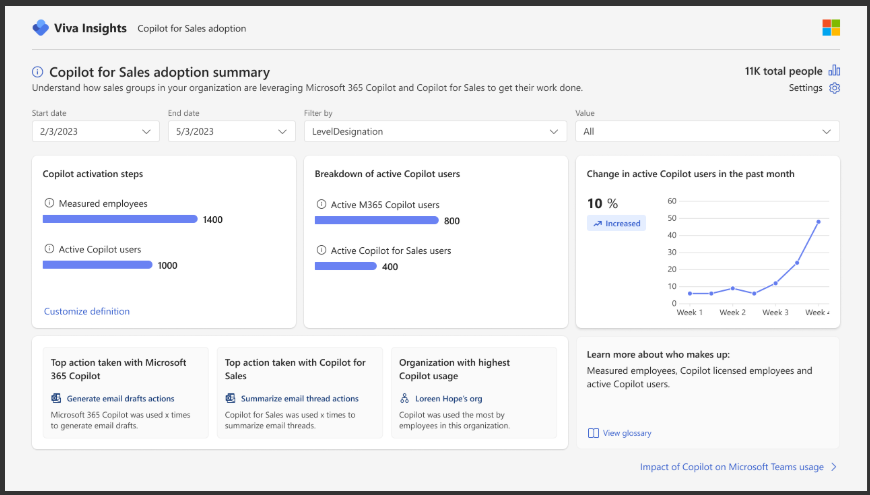Click Outlook icon beside Generate email drafts actions
Image resolution: width=870 pixels, height=495 pixels.
56,398
